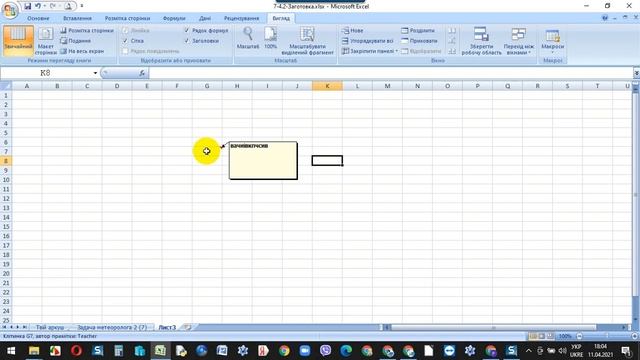Open Opera browser from taskbar
640x360 pixels.
pyautogui.click(x=76, y=351)
